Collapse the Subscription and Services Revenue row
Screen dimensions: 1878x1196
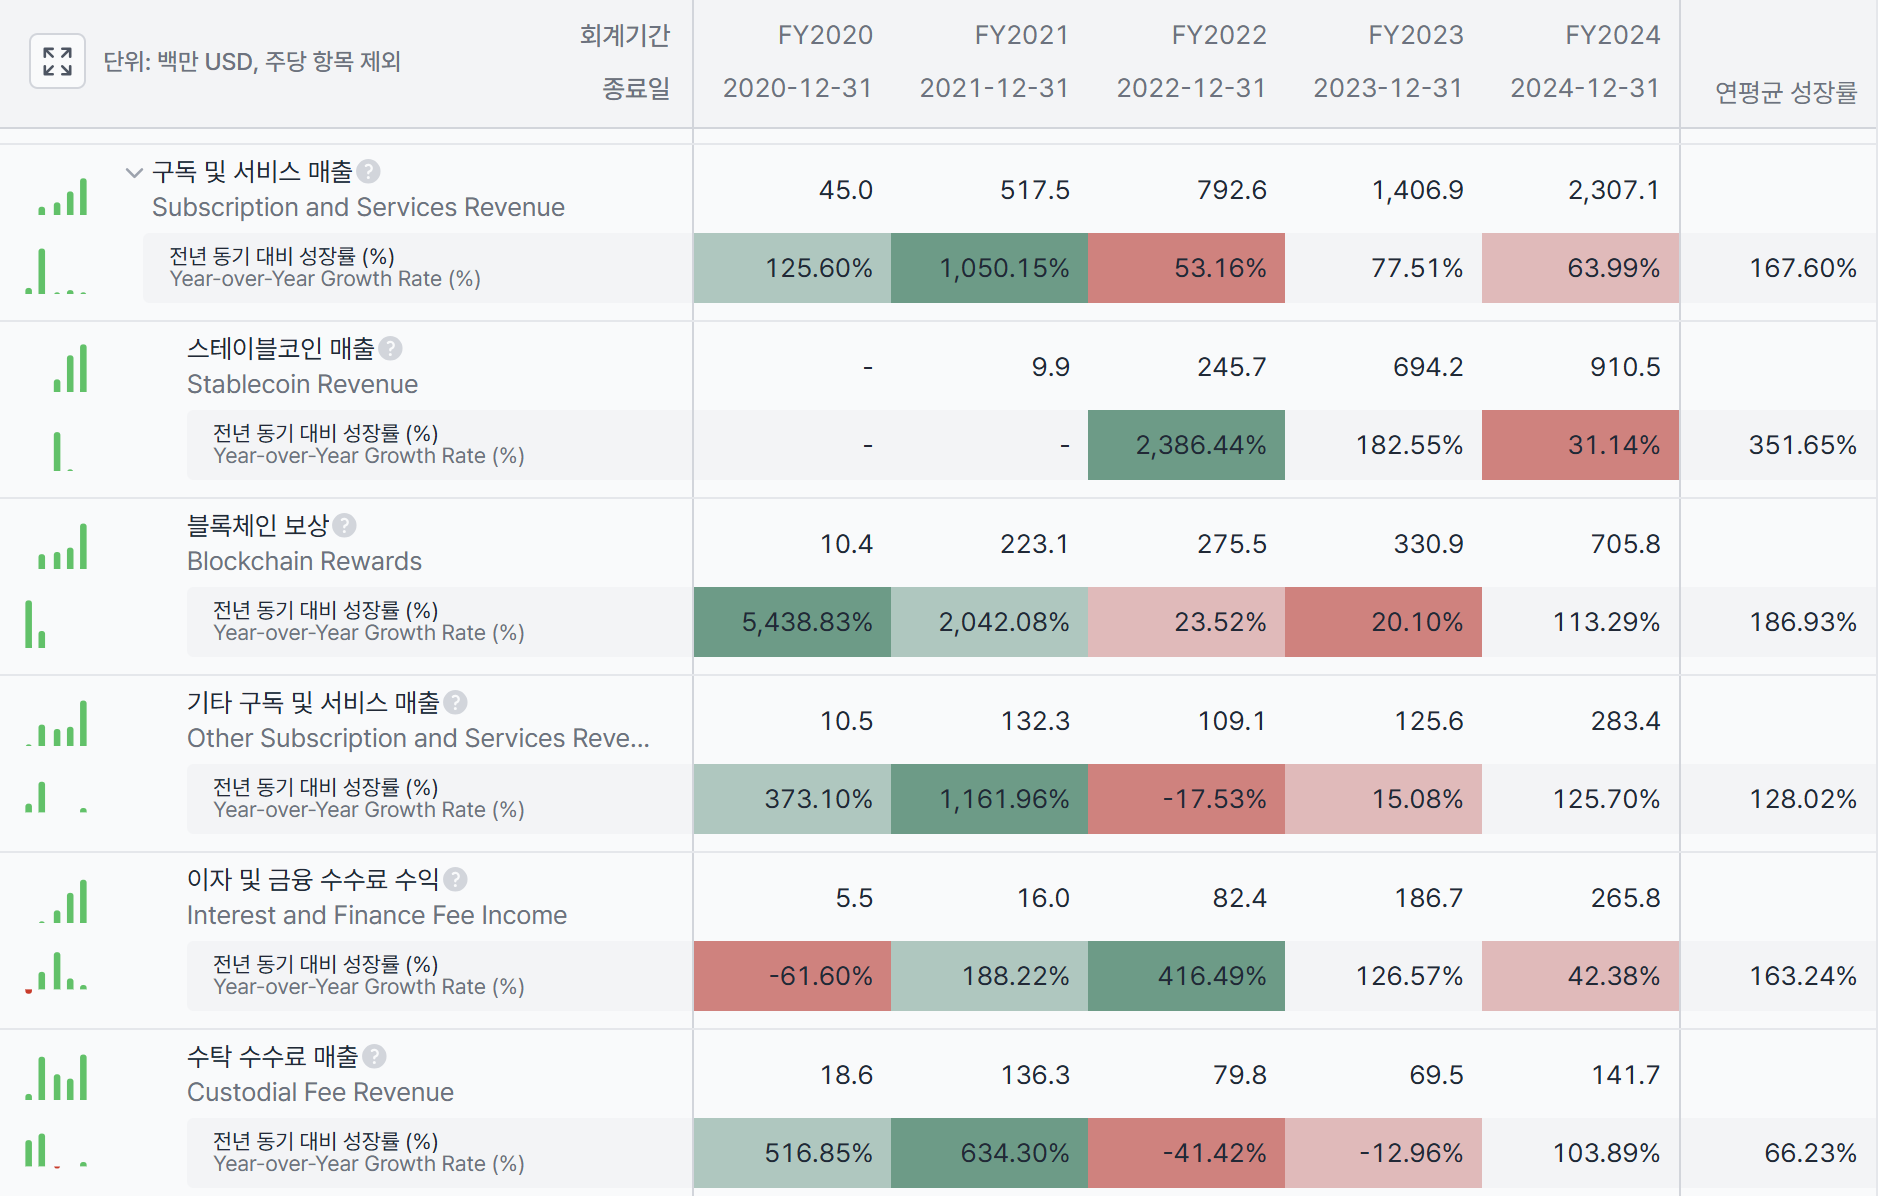pos(134,172)
